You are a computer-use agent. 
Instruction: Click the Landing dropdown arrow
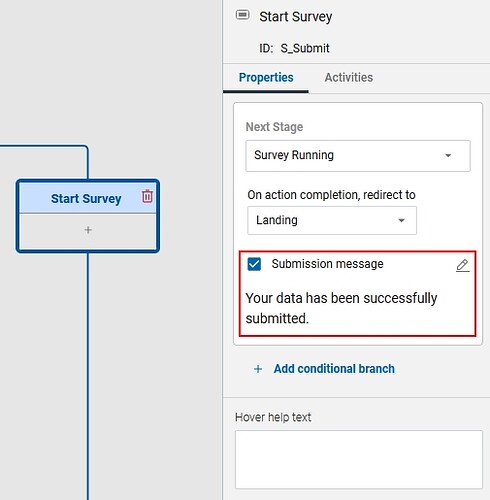pos(402,220)
